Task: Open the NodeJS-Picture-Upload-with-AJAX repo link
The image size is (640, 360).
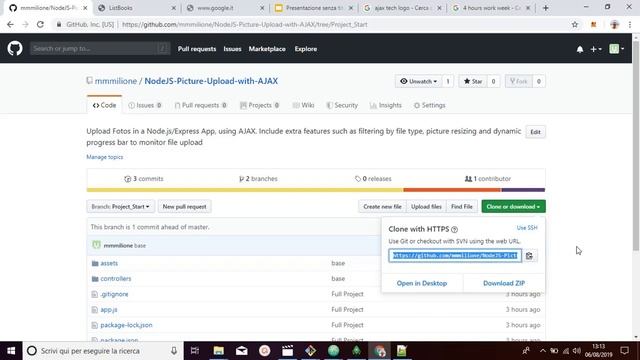Action: pos(211,81)
